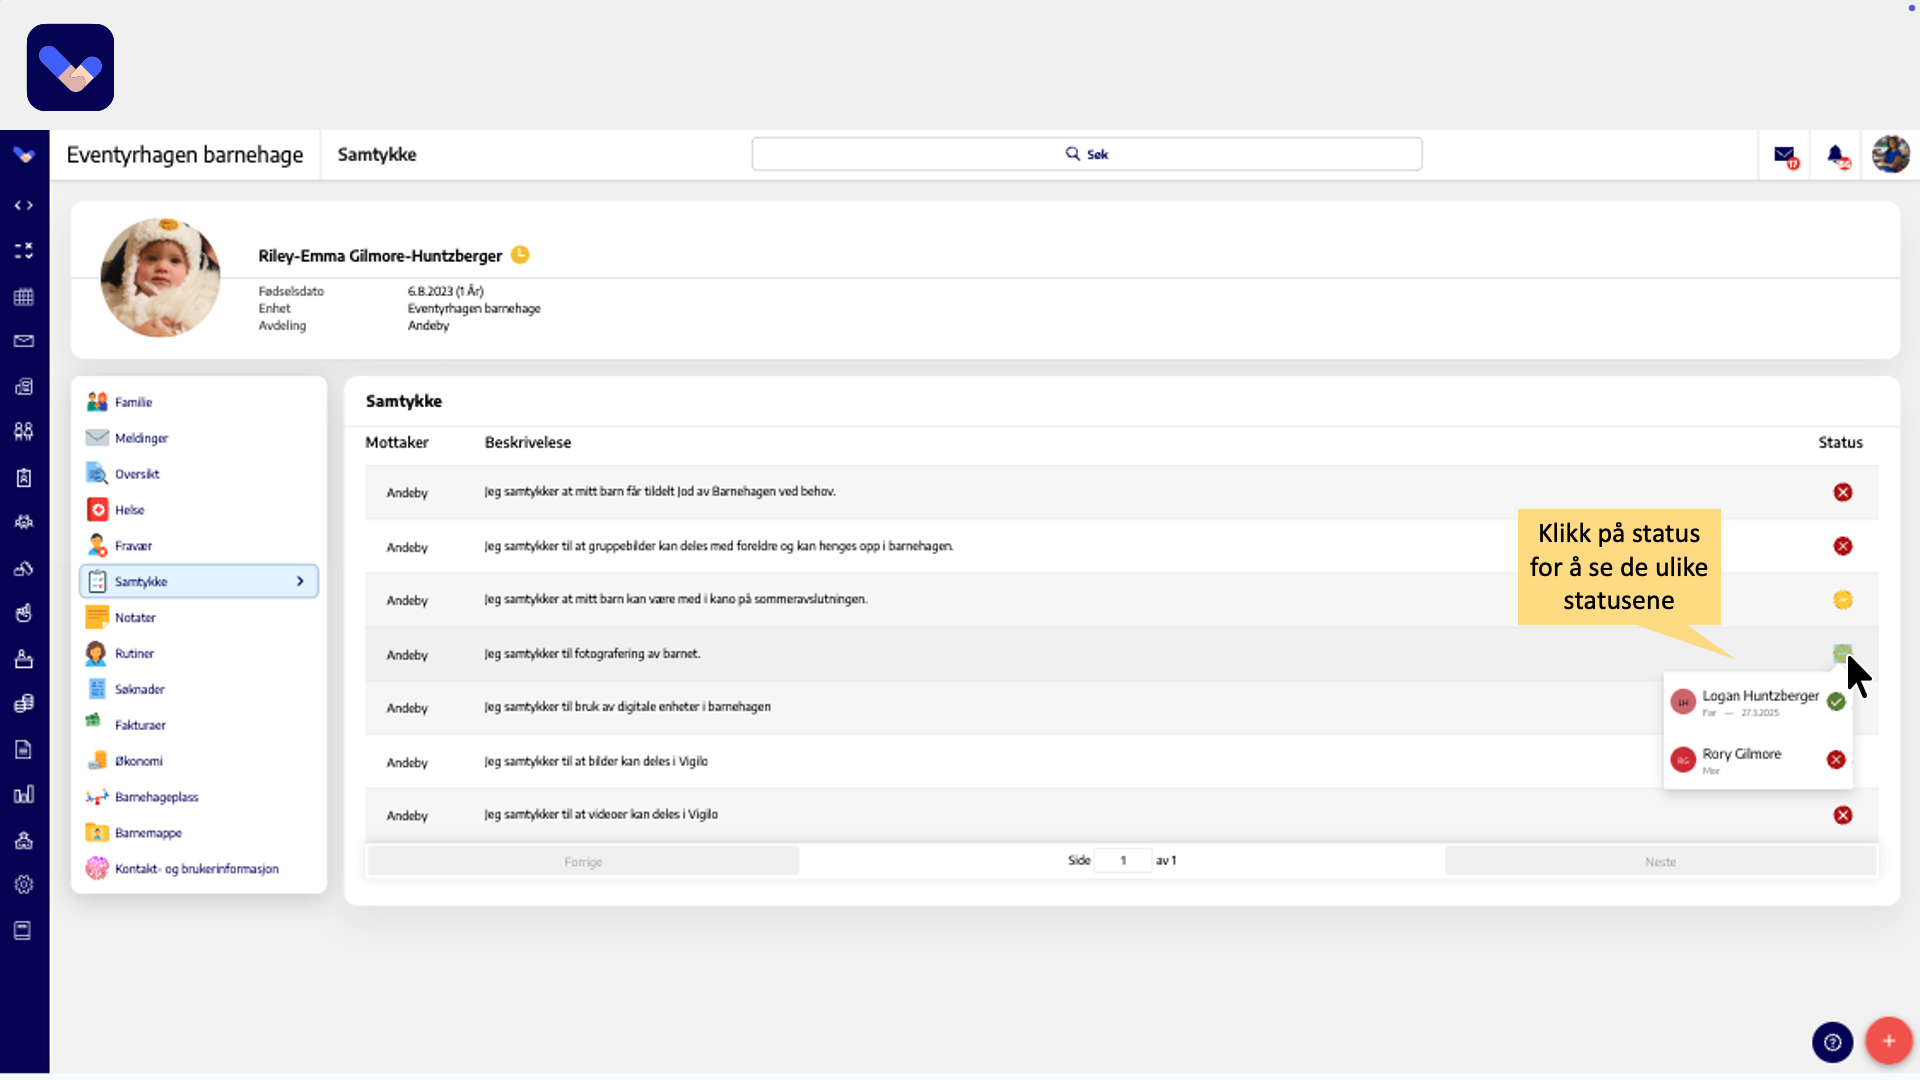Open the settings gear in left rail

click(x=24, y=885)
